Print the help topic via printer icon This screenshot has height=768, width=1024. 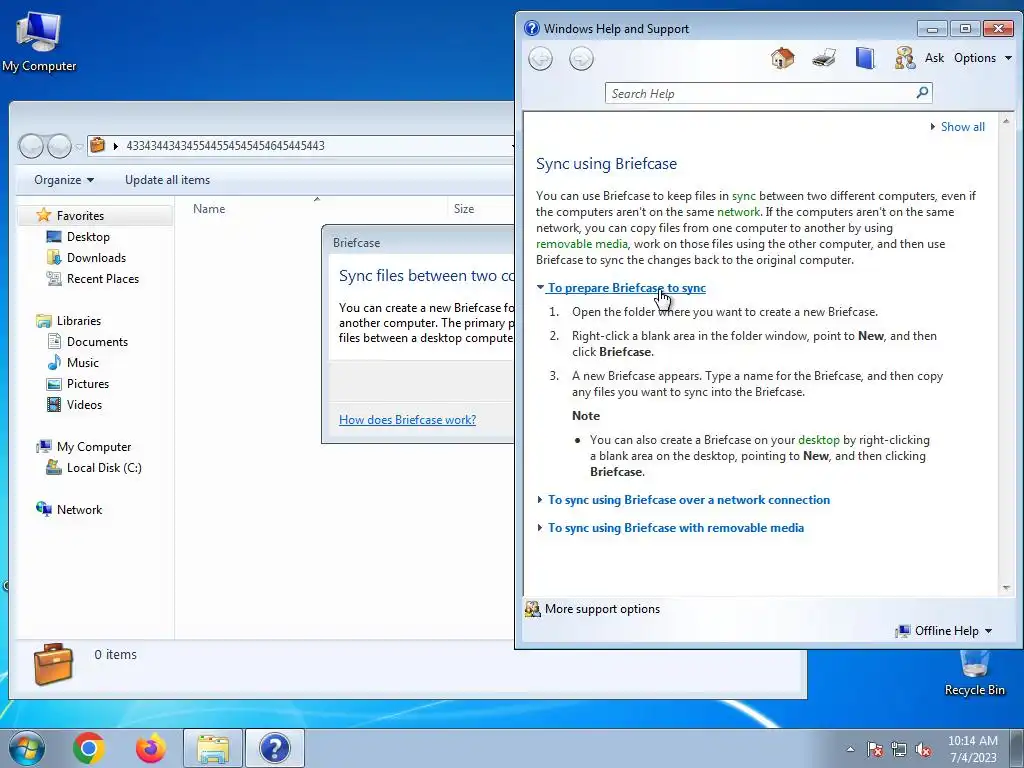tap(824, 58)
